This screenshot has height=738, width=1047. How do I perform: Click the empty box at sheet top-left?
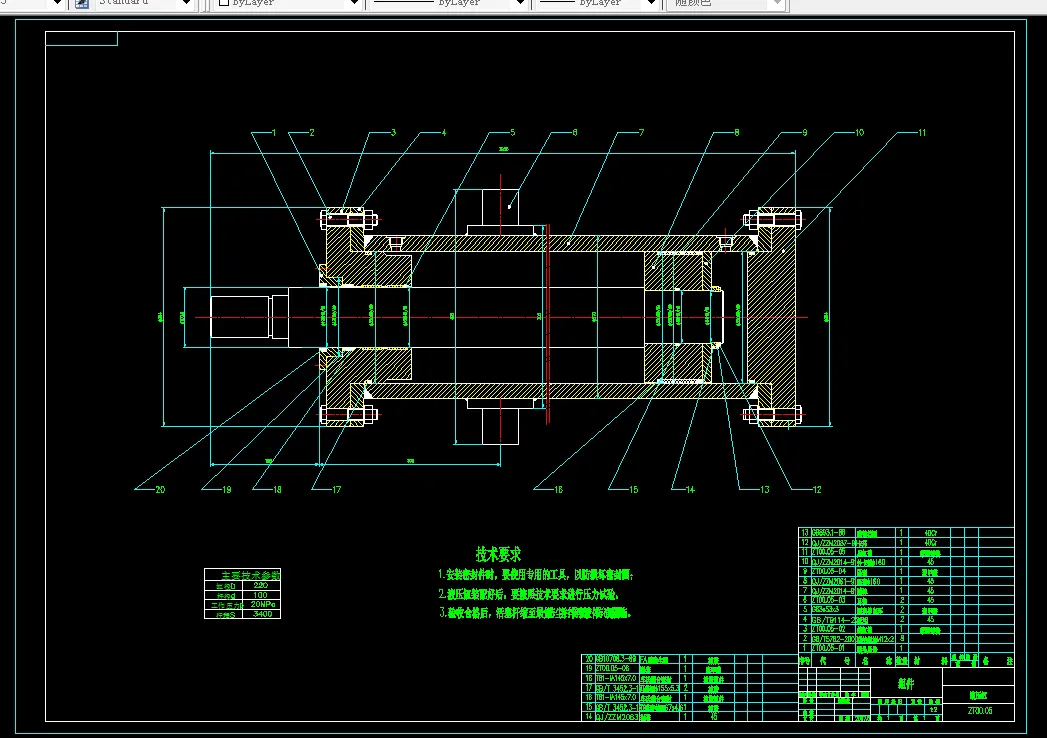pyautogui.click(x=81, y=39)
